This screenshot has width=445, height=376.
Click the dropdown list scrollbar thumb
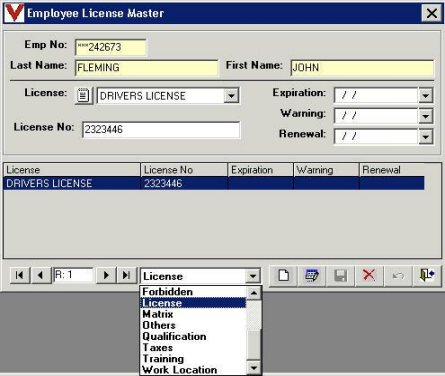(x=254, y=346)
